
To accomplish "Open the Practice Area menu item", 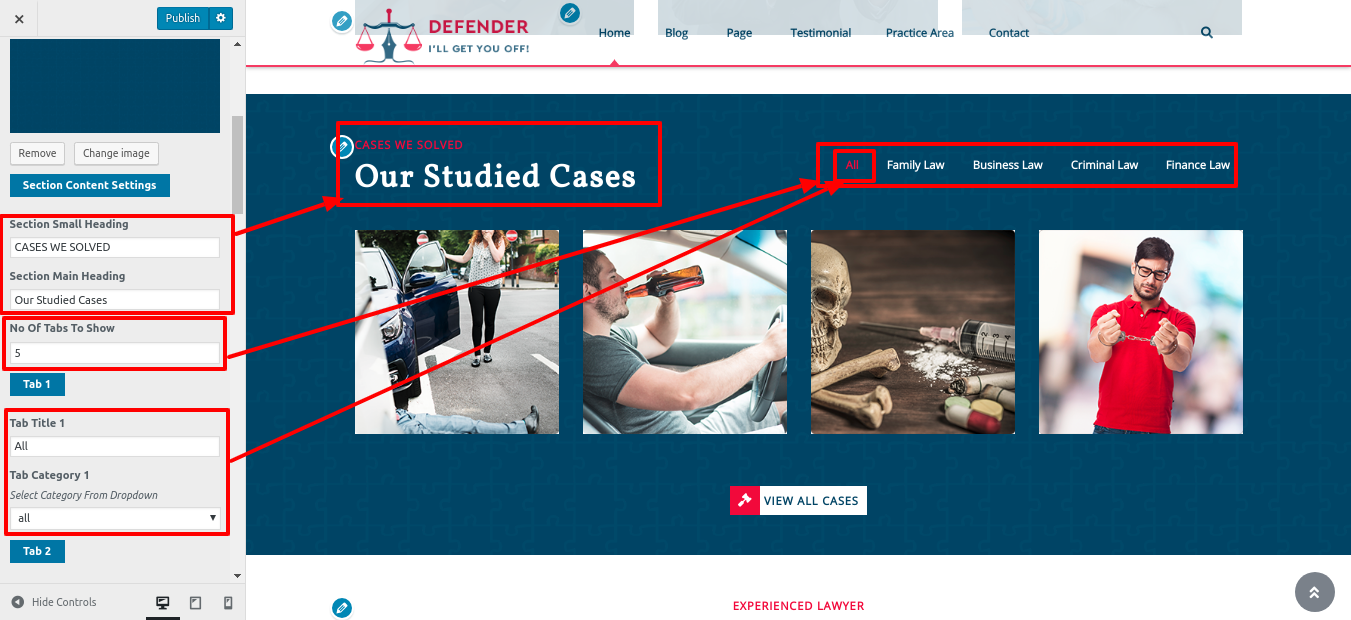I will coord(919,33).
